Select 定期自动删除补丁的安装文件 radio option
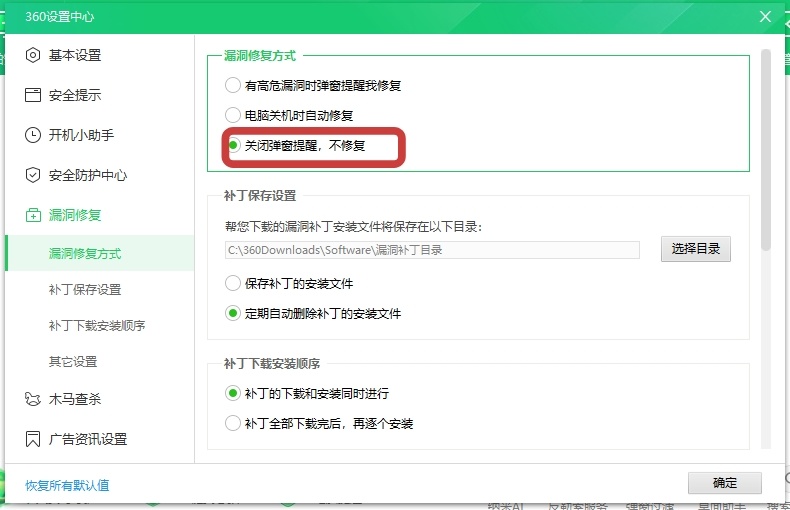This screenshot has width=790, height=510. (x=232, y=313)
